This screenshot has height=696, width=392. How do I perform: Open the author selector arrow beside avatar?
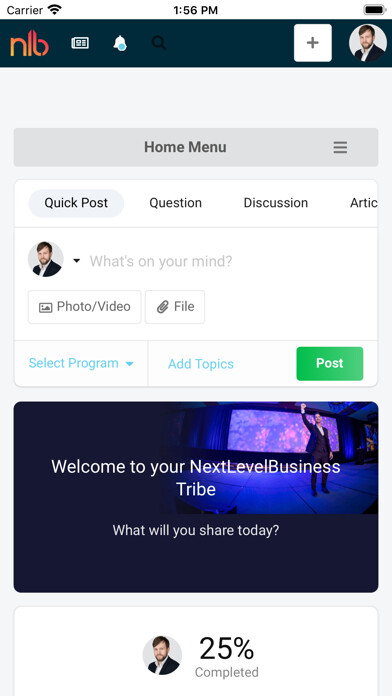(x=76, y=261)
